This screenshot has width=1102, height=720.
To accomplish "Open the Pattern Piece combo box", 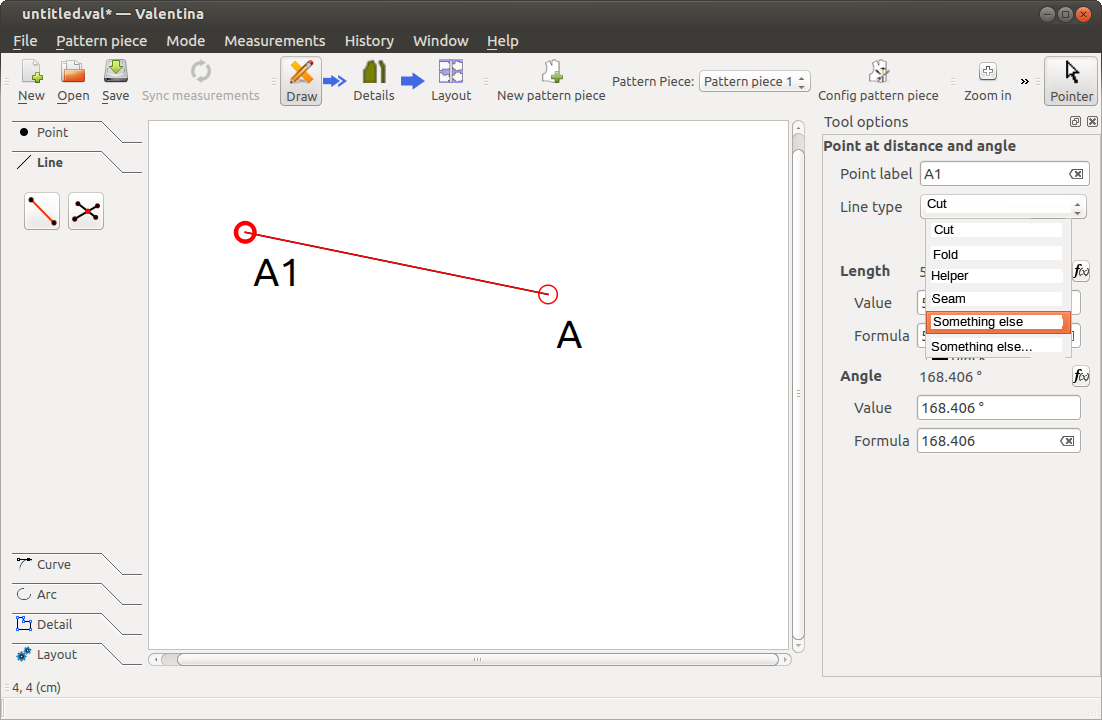I will coord(754,81).
